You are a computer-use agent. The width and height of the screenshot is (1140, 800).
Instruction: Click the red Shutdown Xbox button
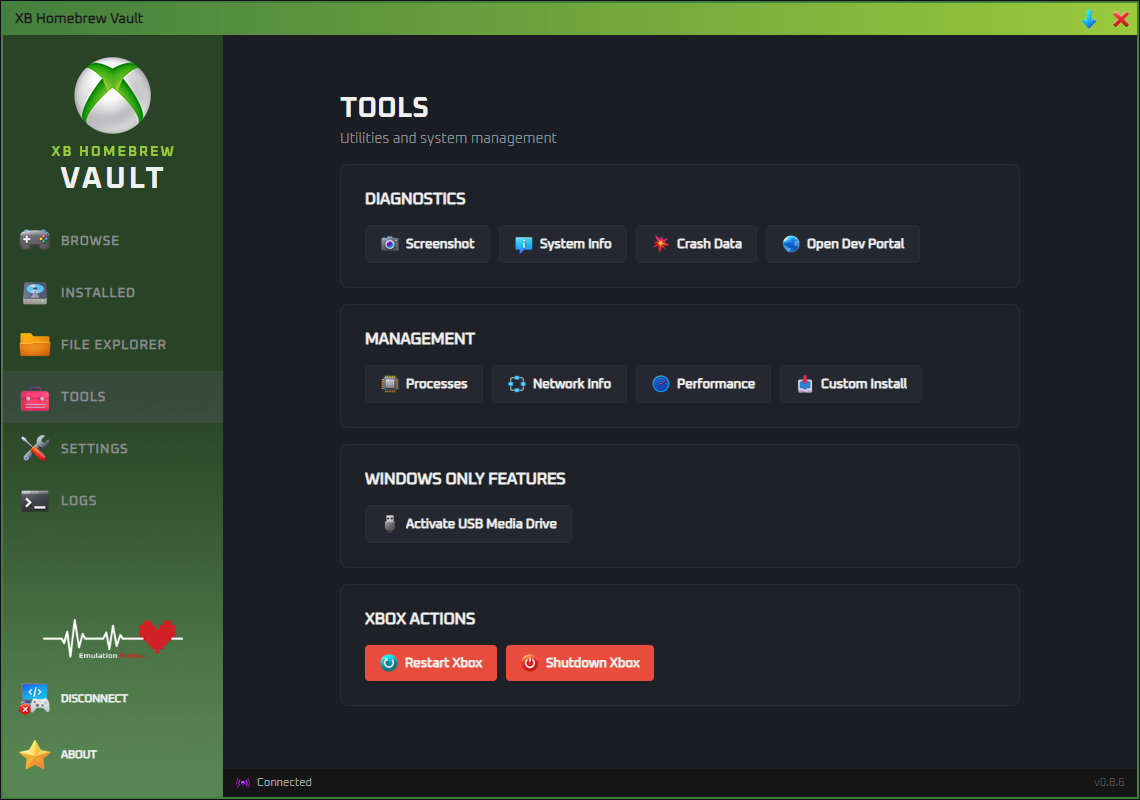[x=579, y=663]
